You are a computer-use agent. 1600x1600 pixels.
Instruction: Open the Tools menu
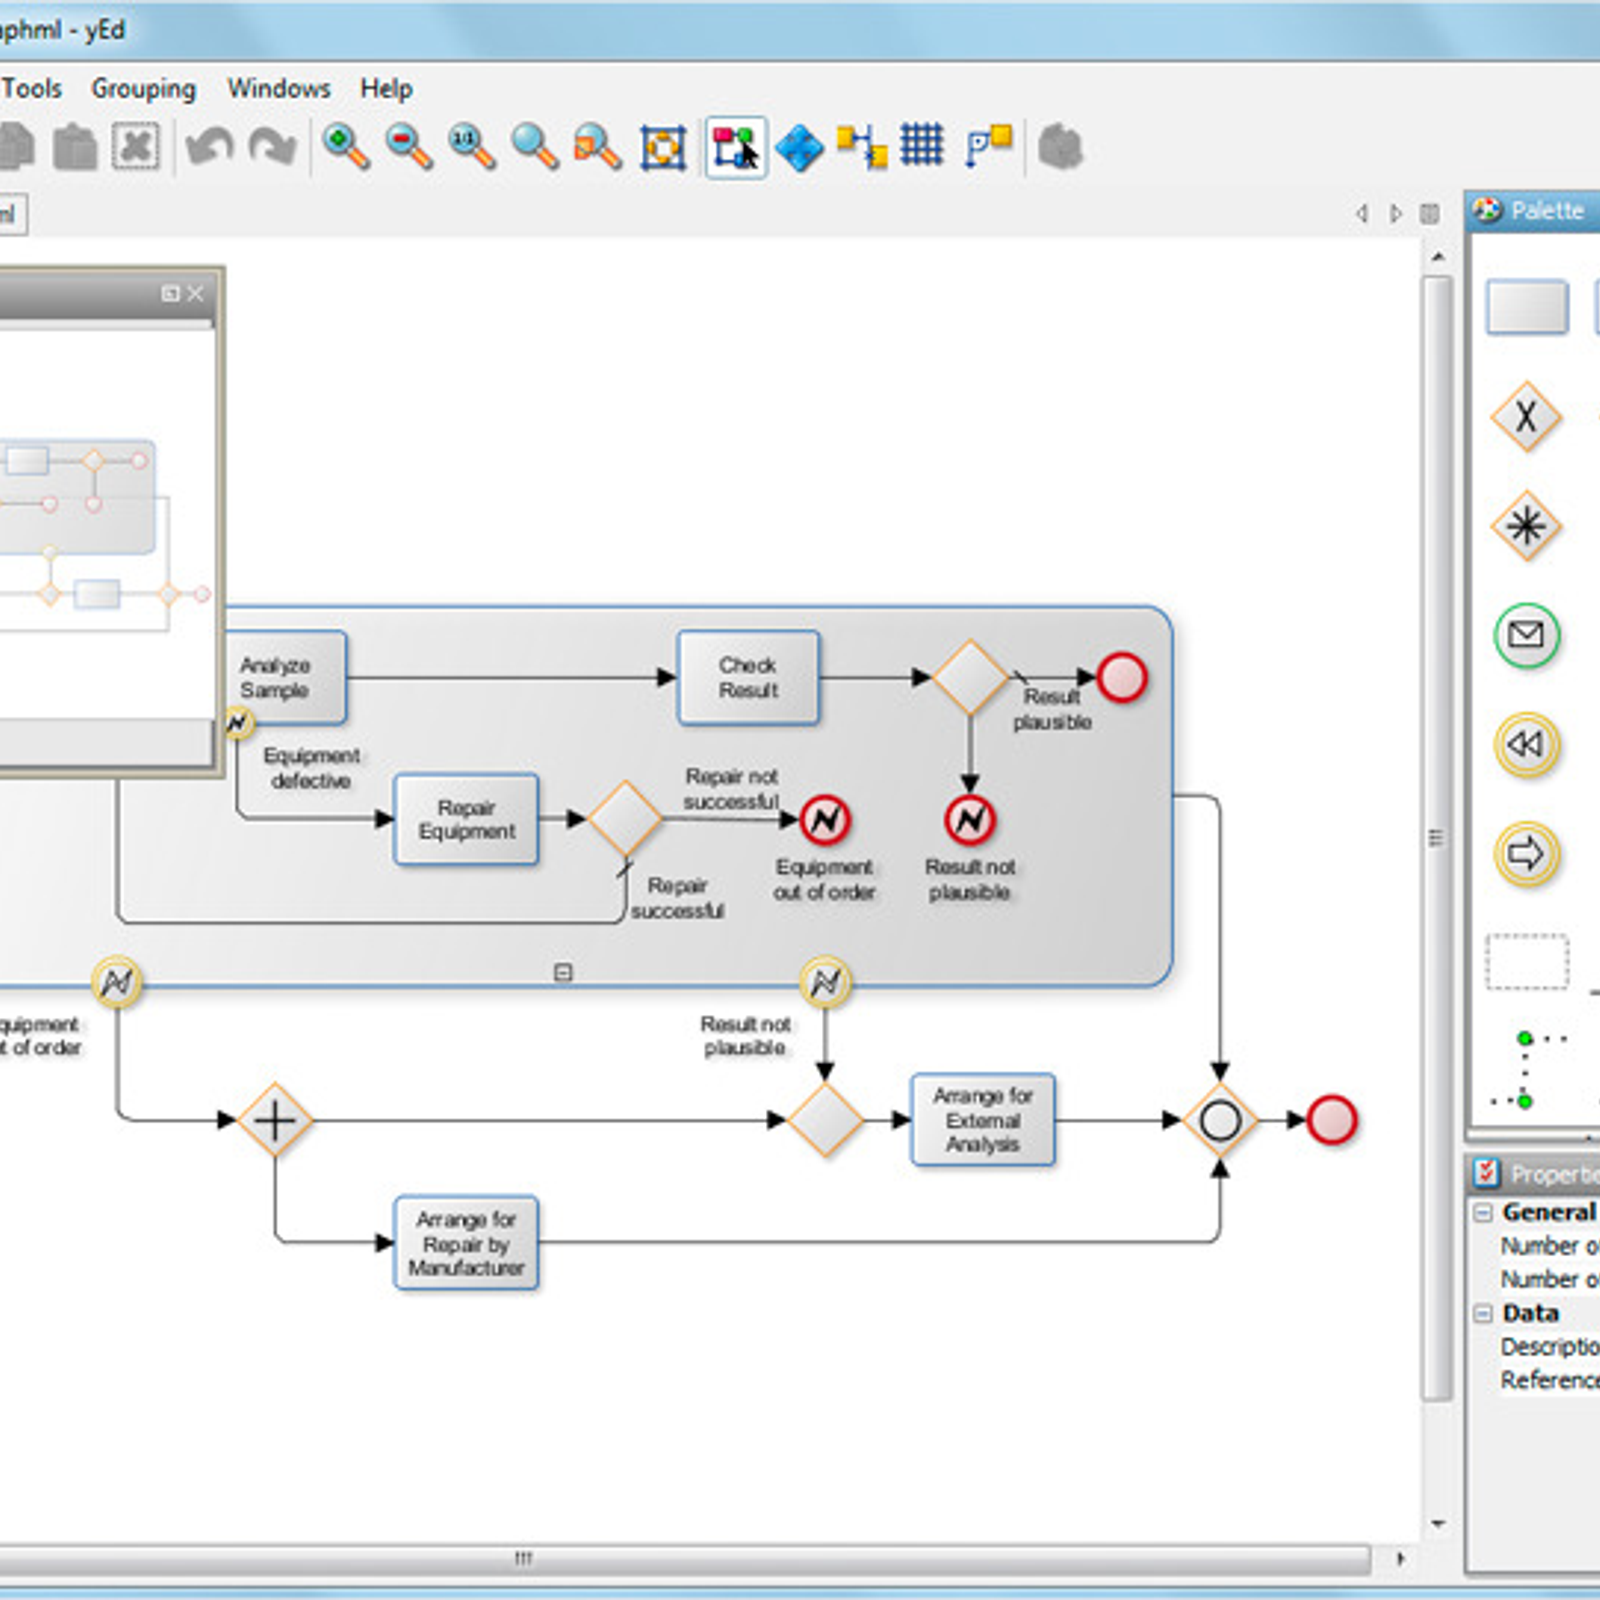32,88
